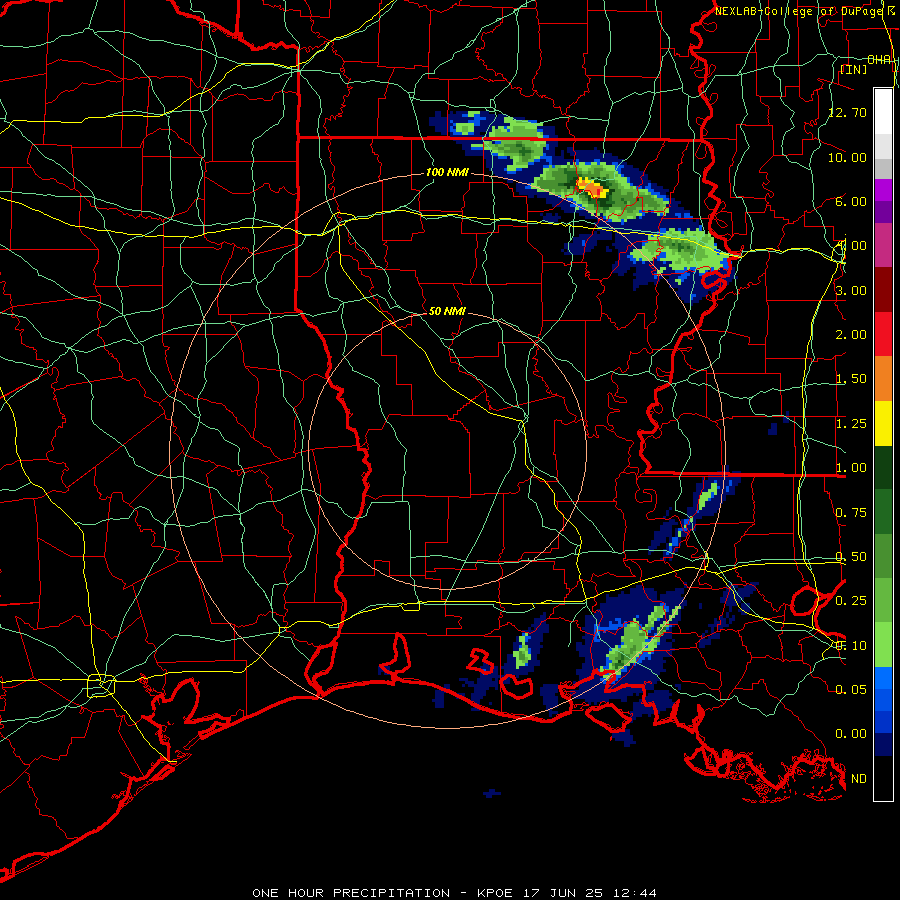Click the "10.00" legend value
This screenshot has width=900, height=900.
click(x=848, y=157)
